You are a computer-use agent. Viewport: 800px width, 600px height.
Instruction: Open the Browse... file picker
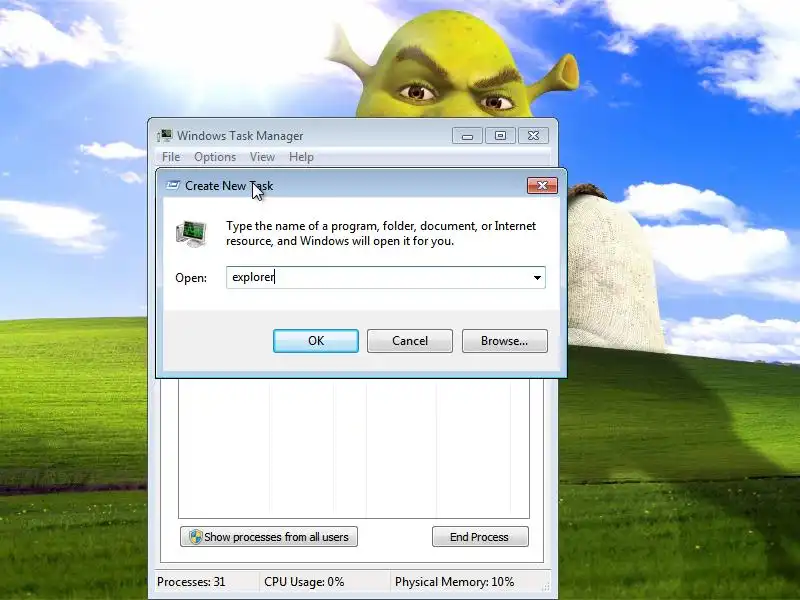point(505,341)
